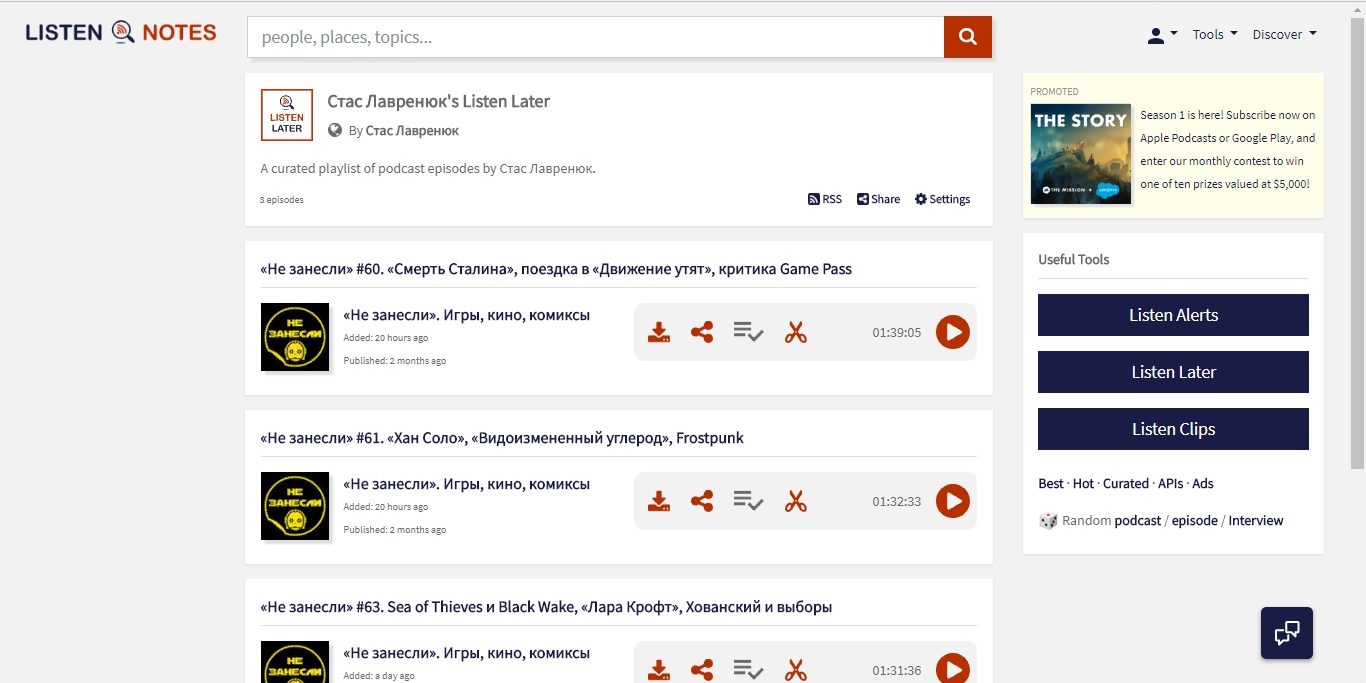The height and width of the screenshot is (683, 1366).
Task: Play episode #63
Action: pos(953,669)
